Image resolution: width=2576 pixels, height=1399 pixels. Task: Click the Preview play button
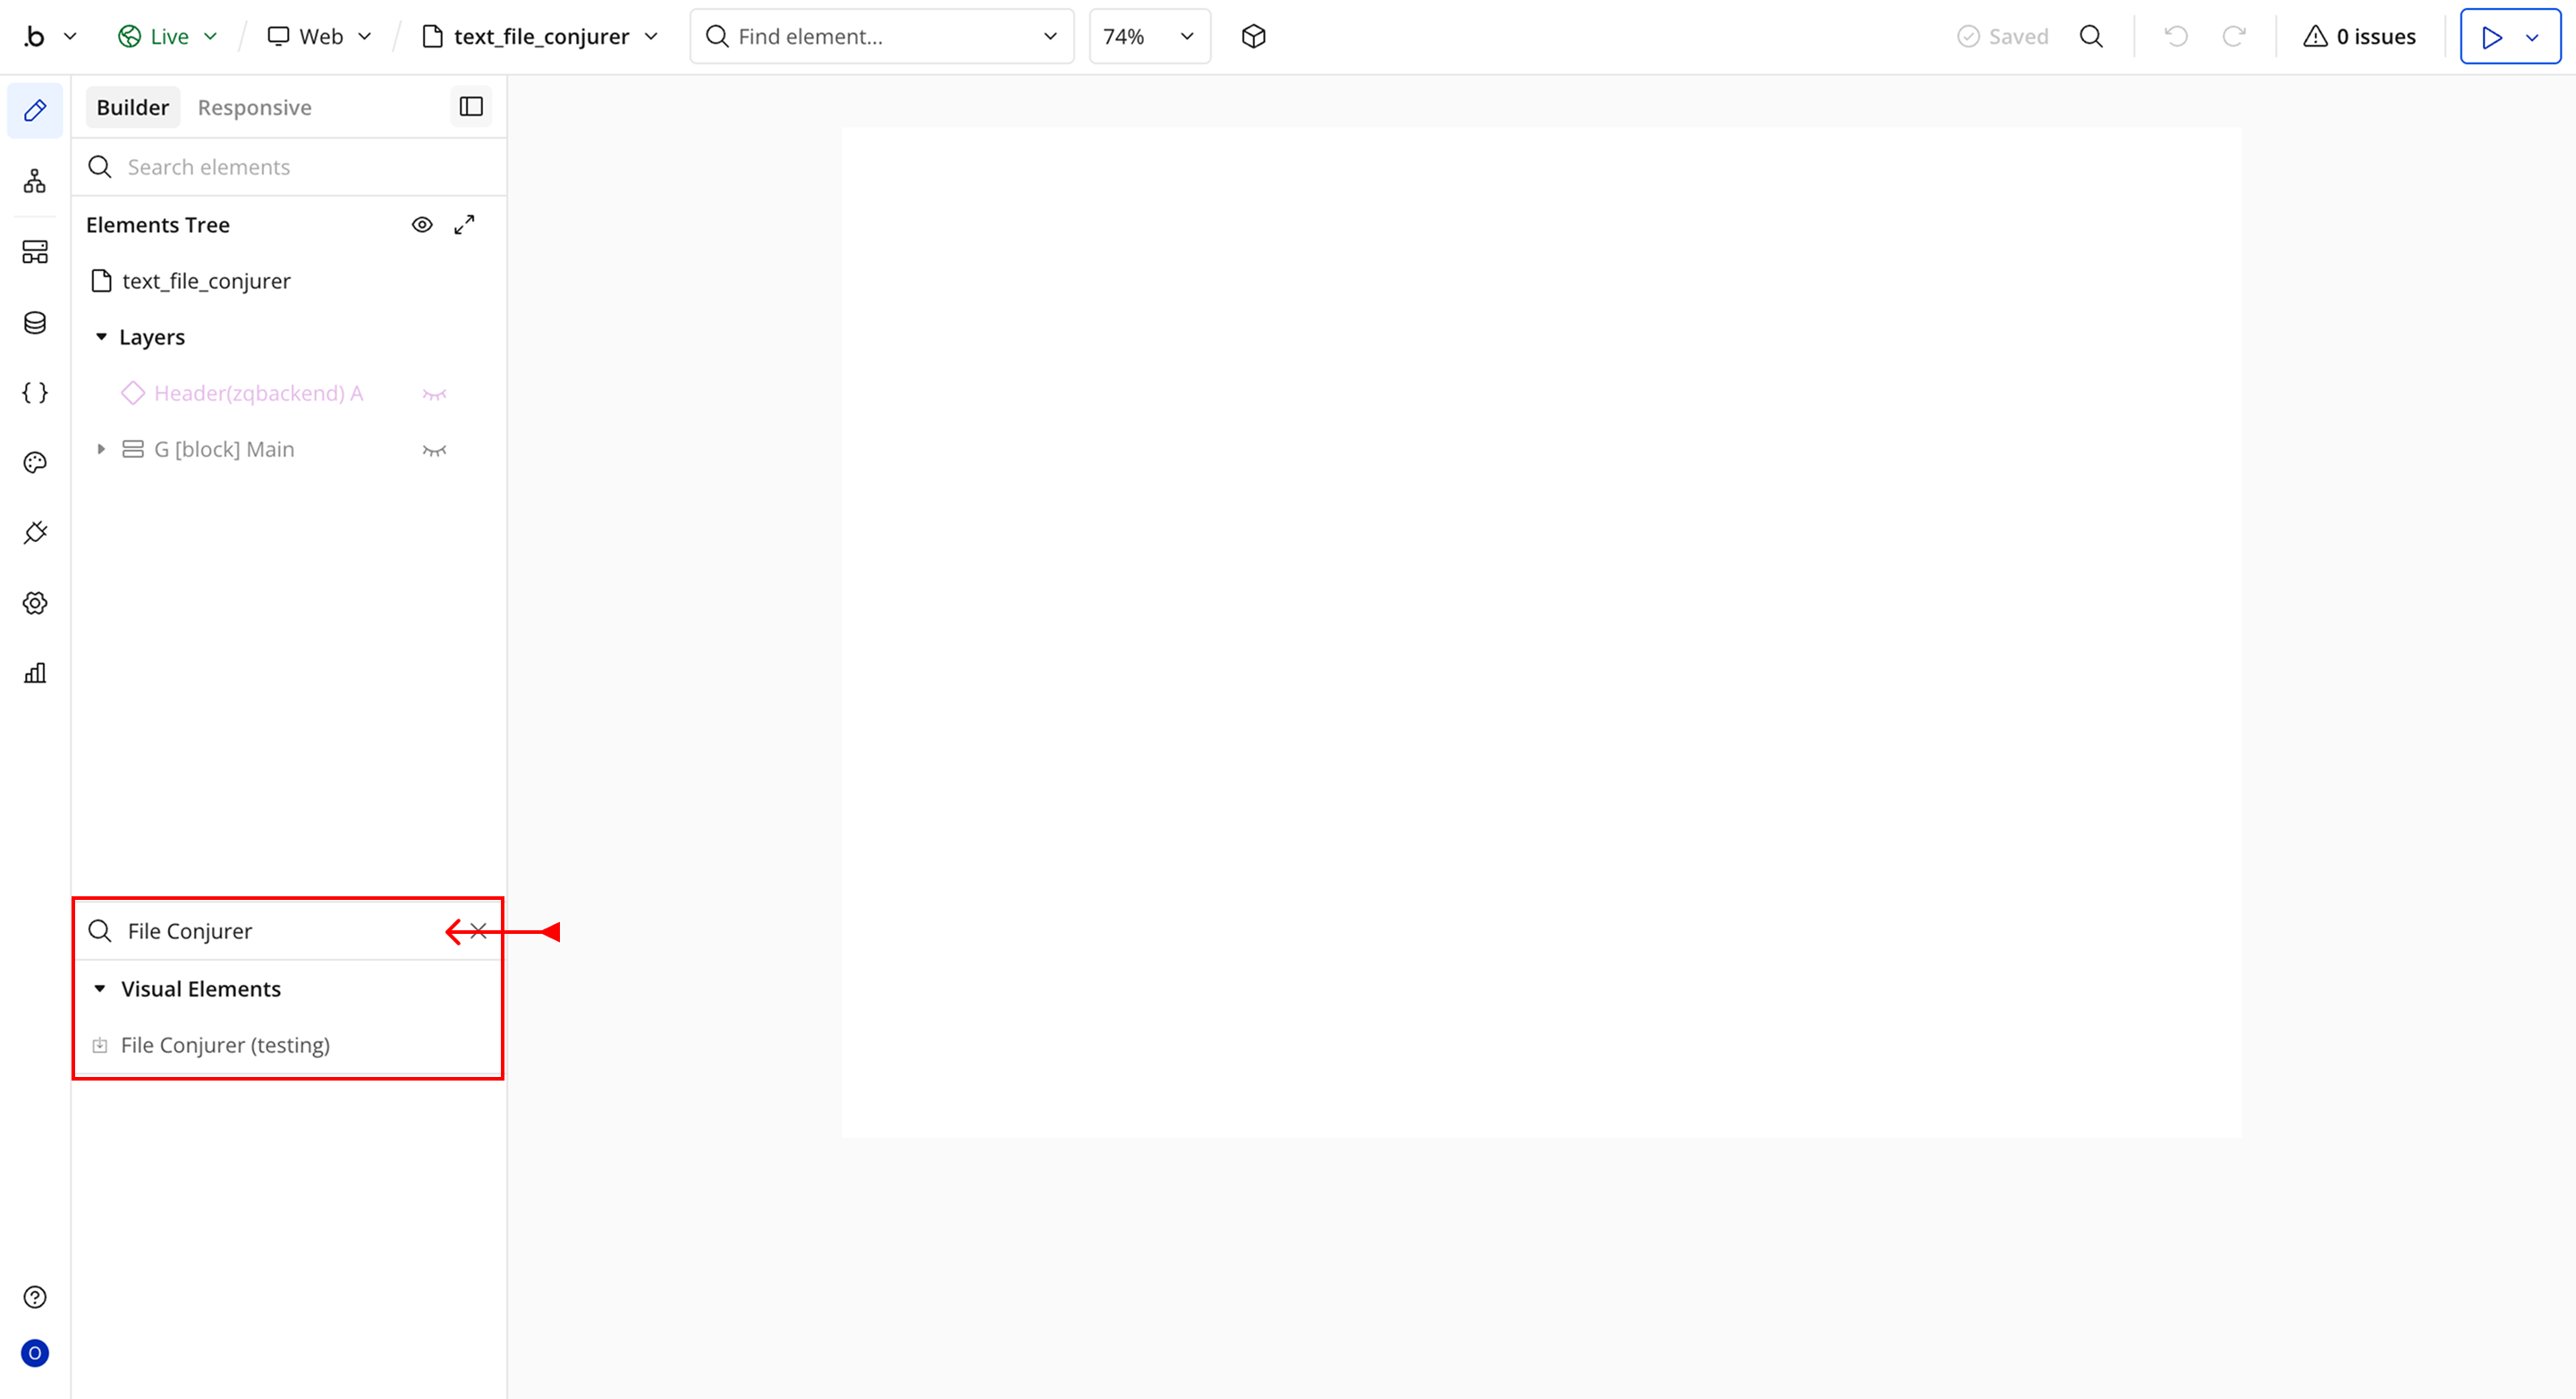click(2492, 37)
